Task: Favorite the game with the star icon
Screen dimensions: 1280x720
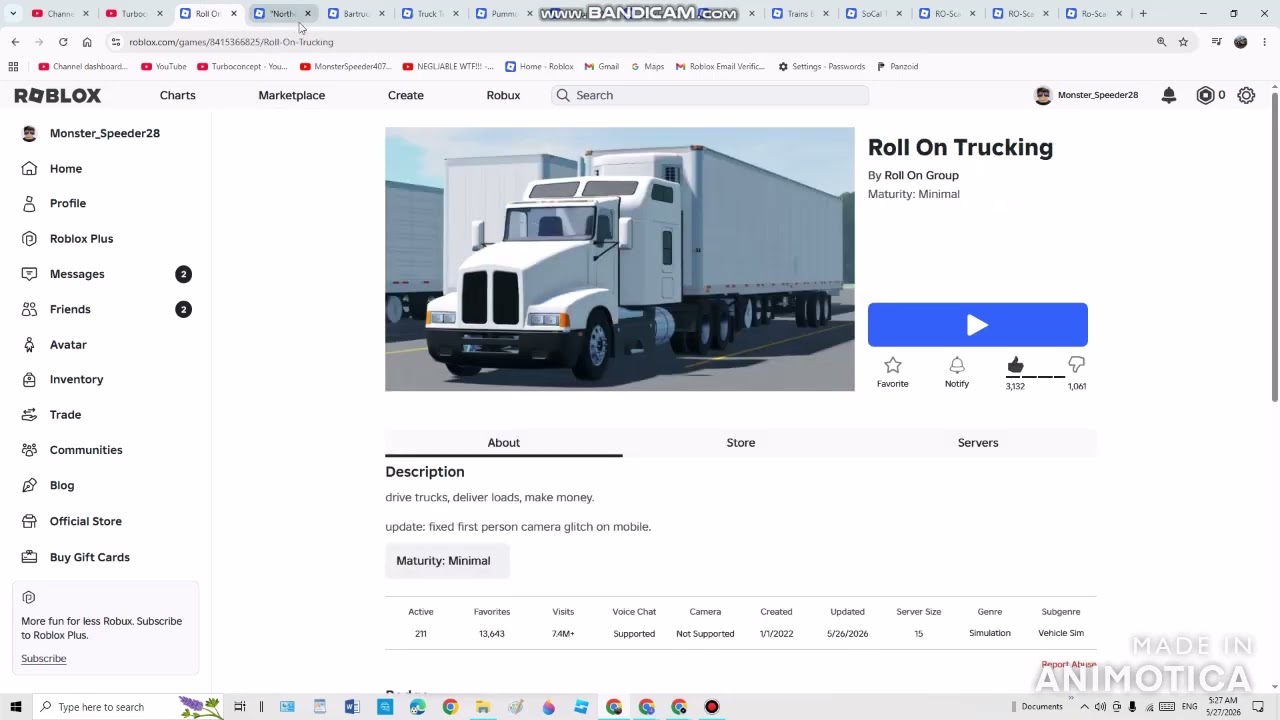Action: pos(893,366)
